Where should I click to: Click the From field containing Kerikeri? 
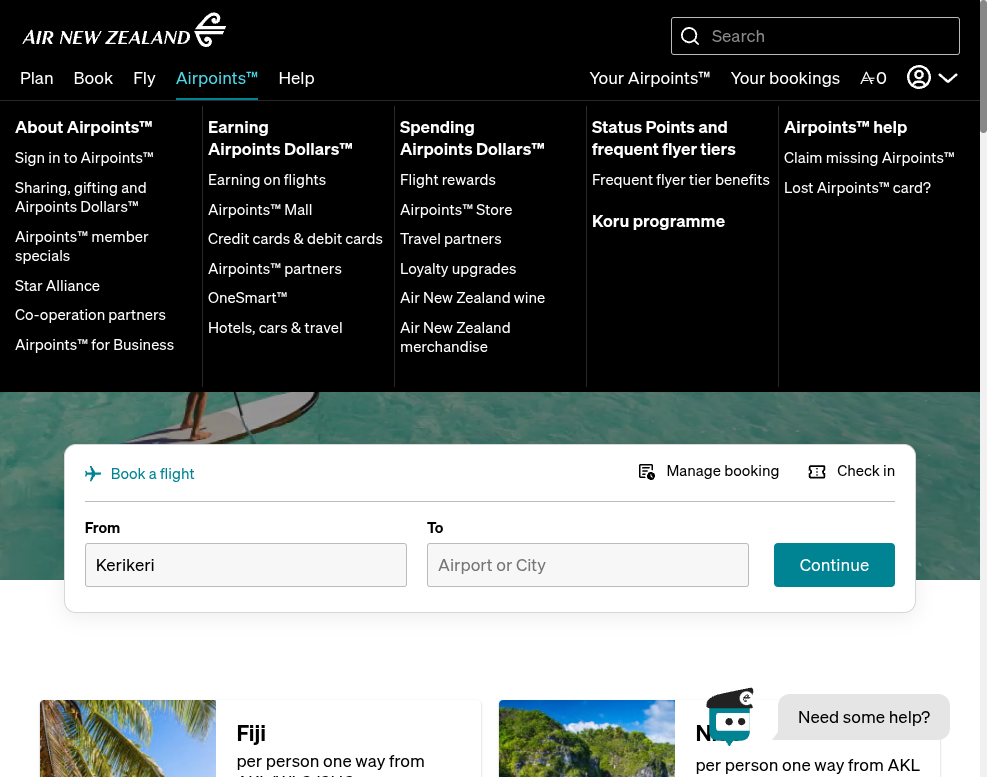(x=245, y=565)
